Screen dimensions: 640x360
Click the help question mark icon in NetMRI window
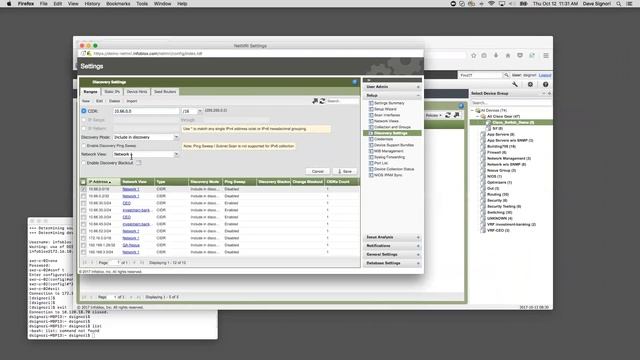coord(545,84)
